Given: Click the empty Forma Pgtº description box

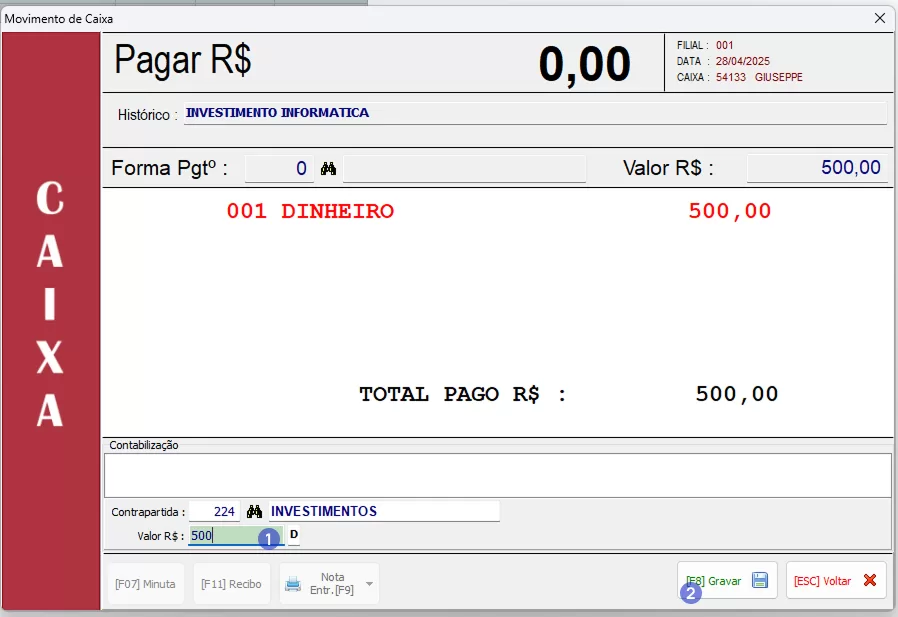Looking at the screenshot, I should [464, 169].
